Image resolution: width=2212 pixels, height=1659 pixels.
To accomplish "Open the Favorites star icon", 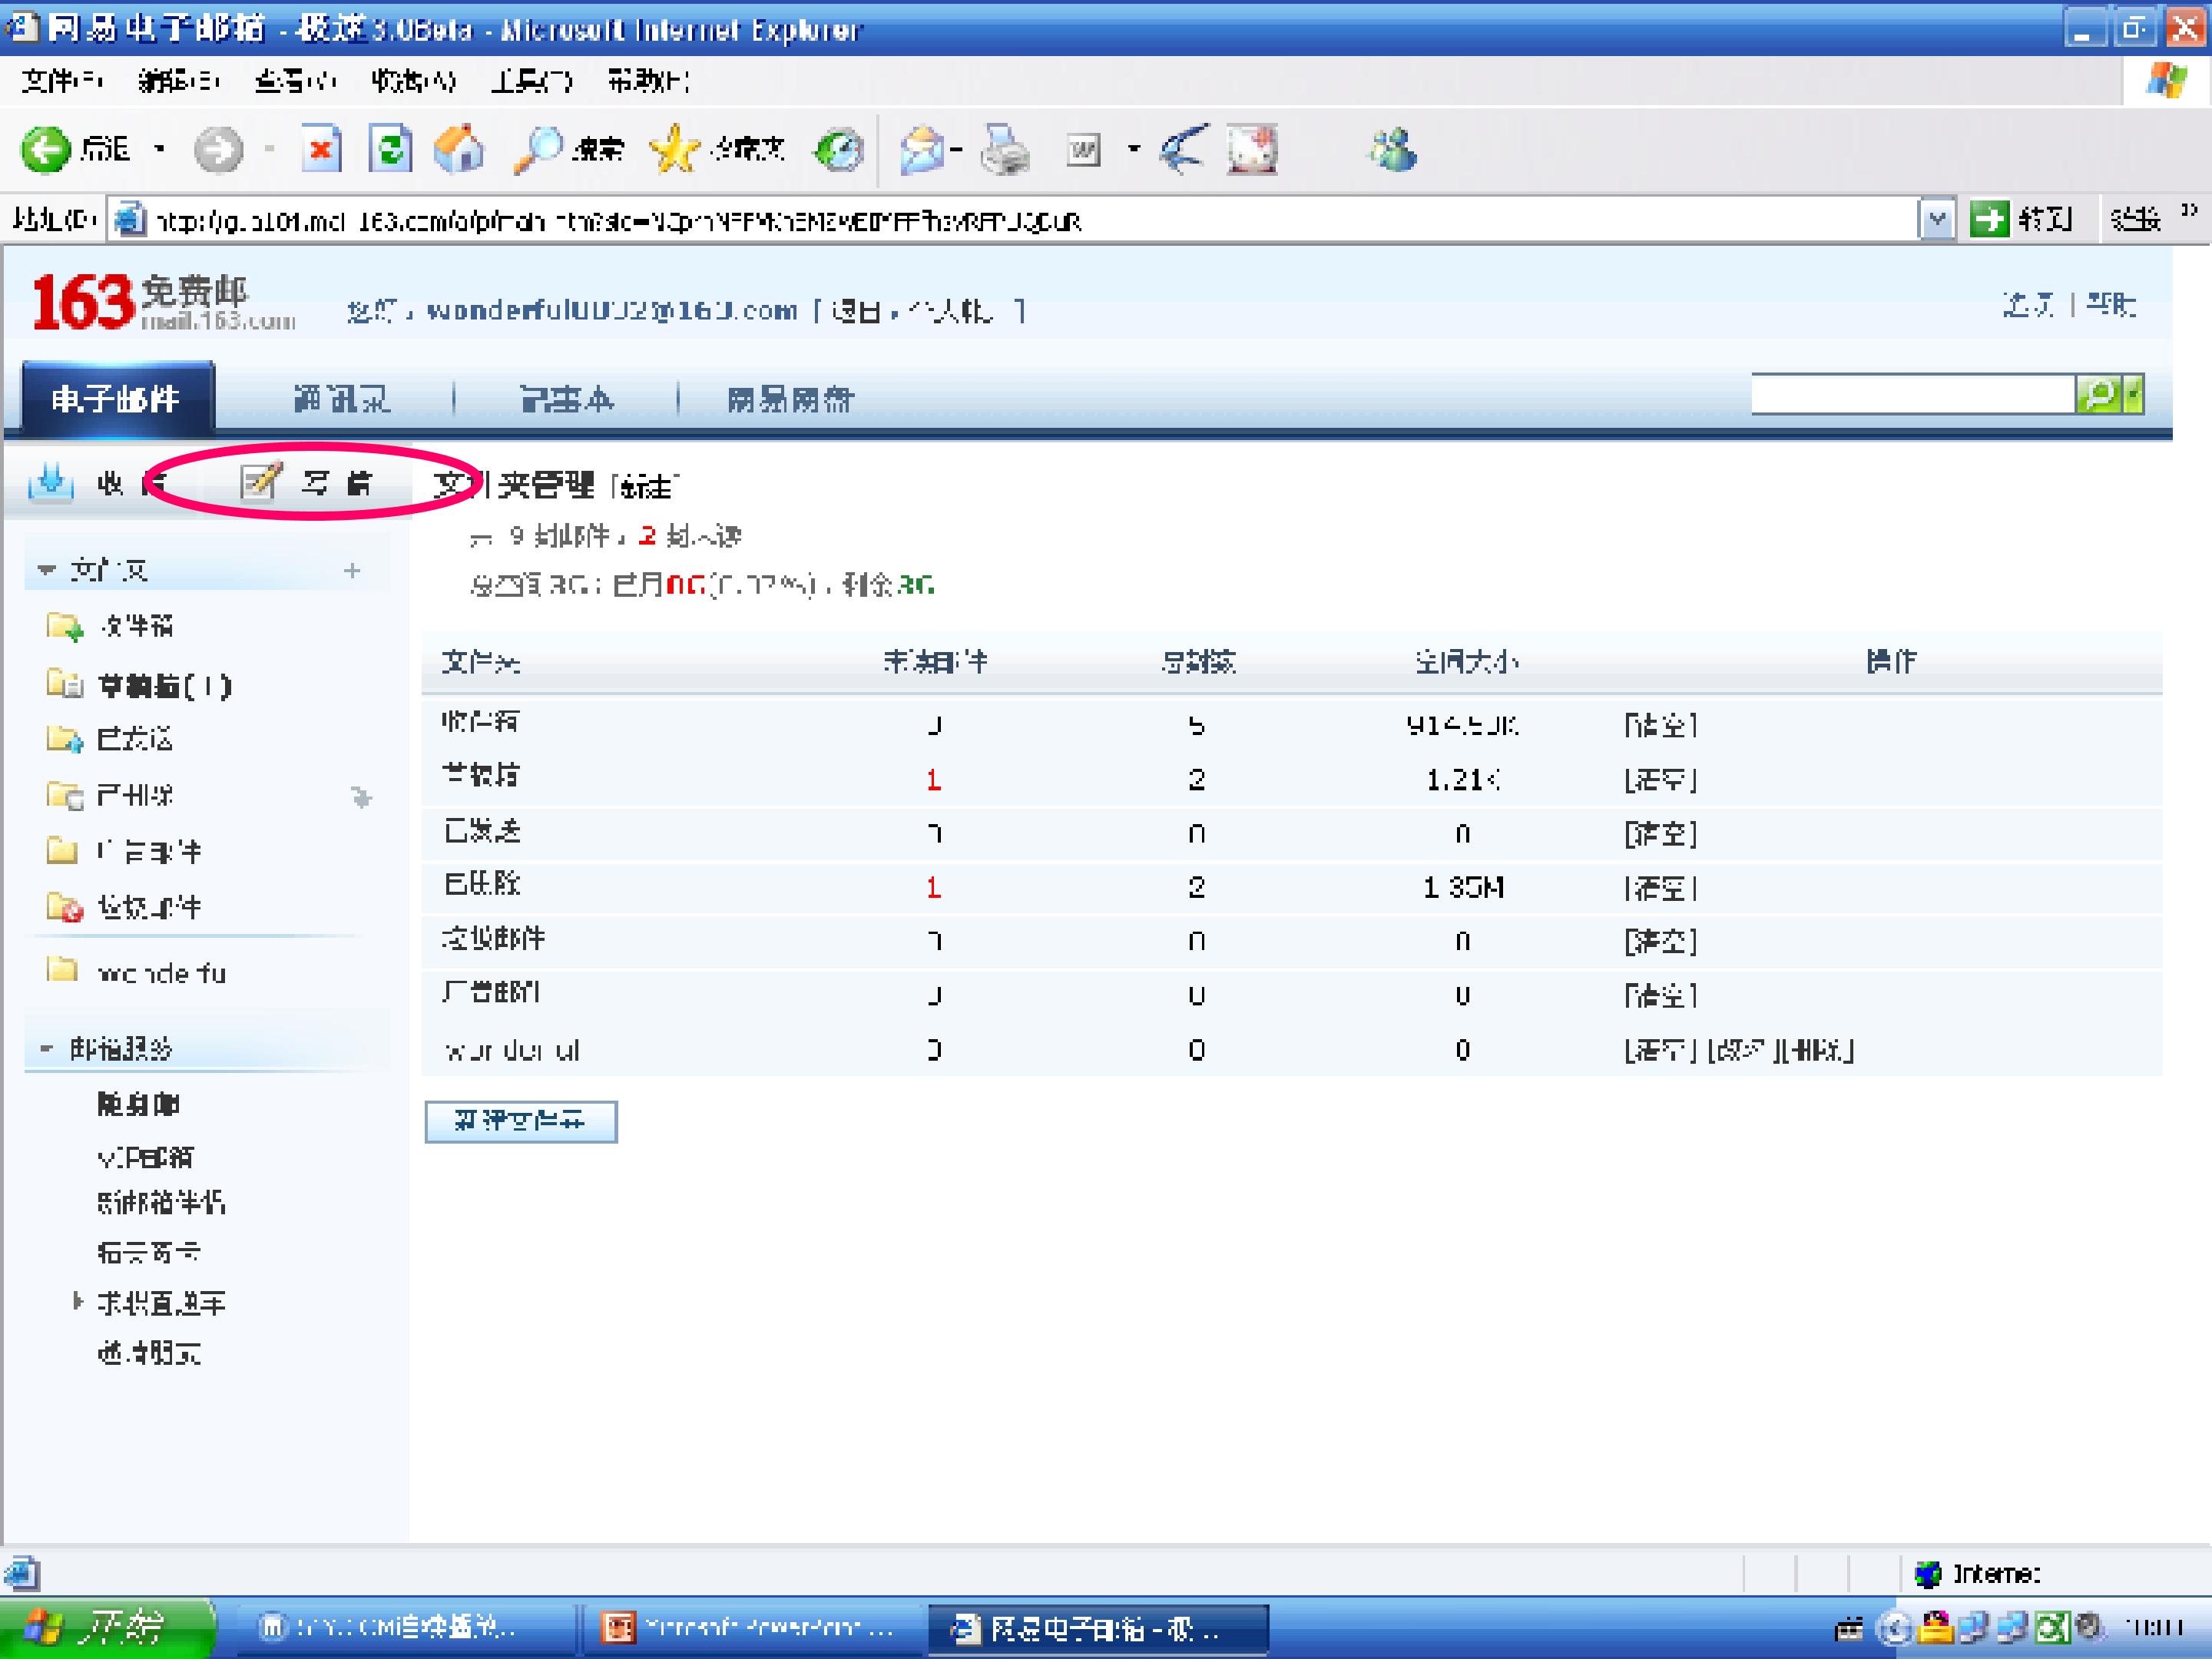I will 675,150.
